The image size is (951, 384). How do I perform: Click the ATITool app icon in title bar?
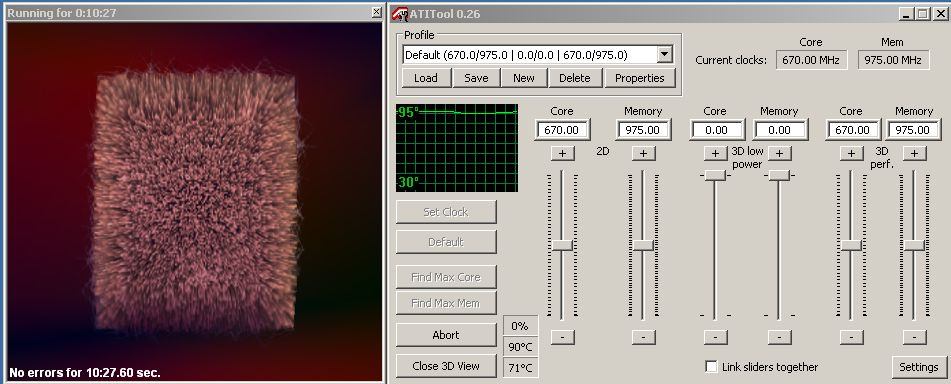[x=400, y=13]
